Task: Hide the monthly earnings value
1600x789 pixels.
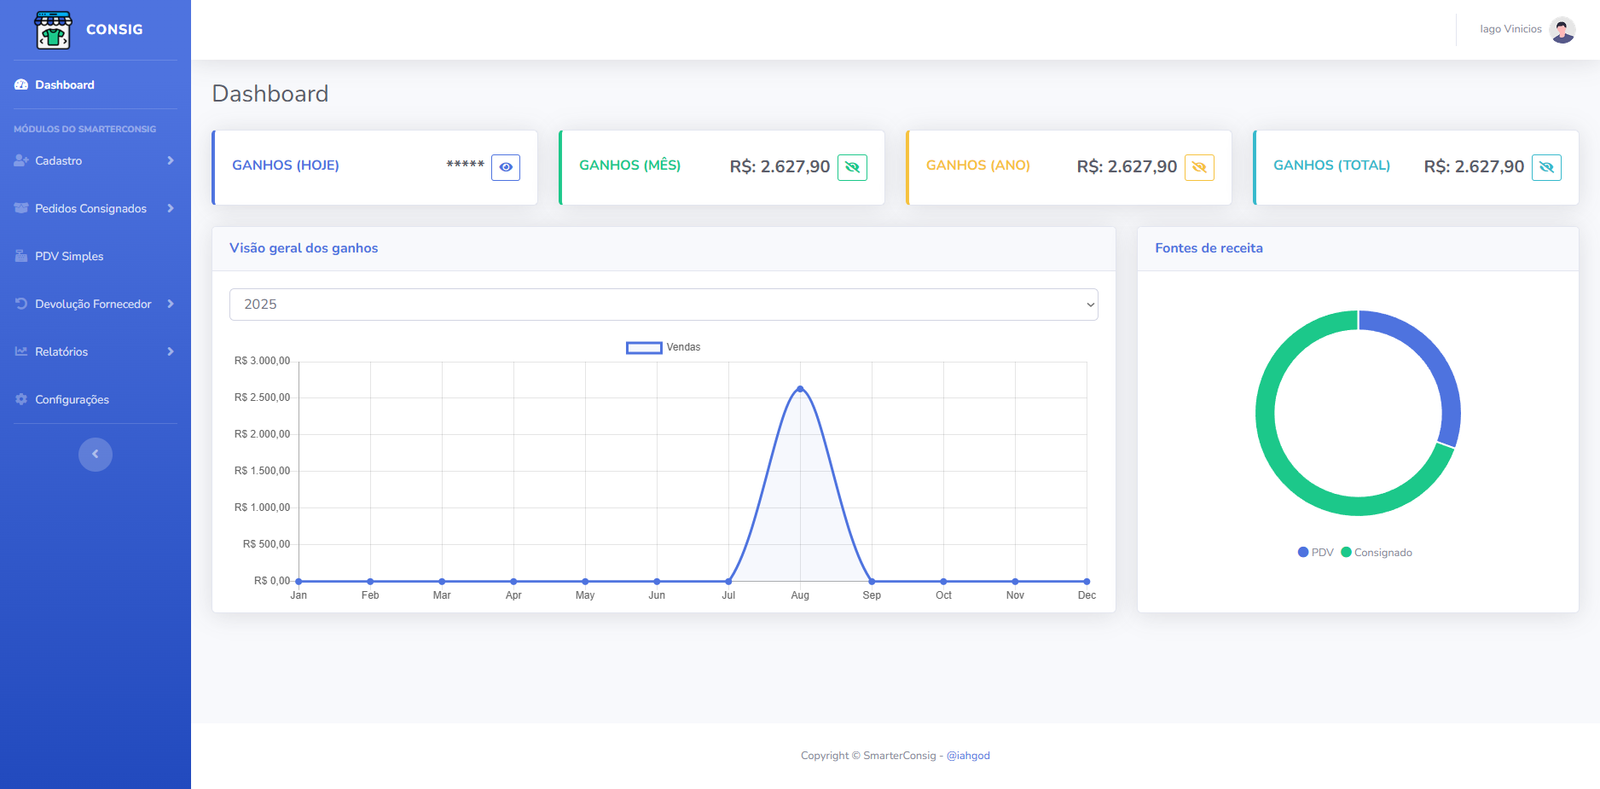Action: (852, 167)
